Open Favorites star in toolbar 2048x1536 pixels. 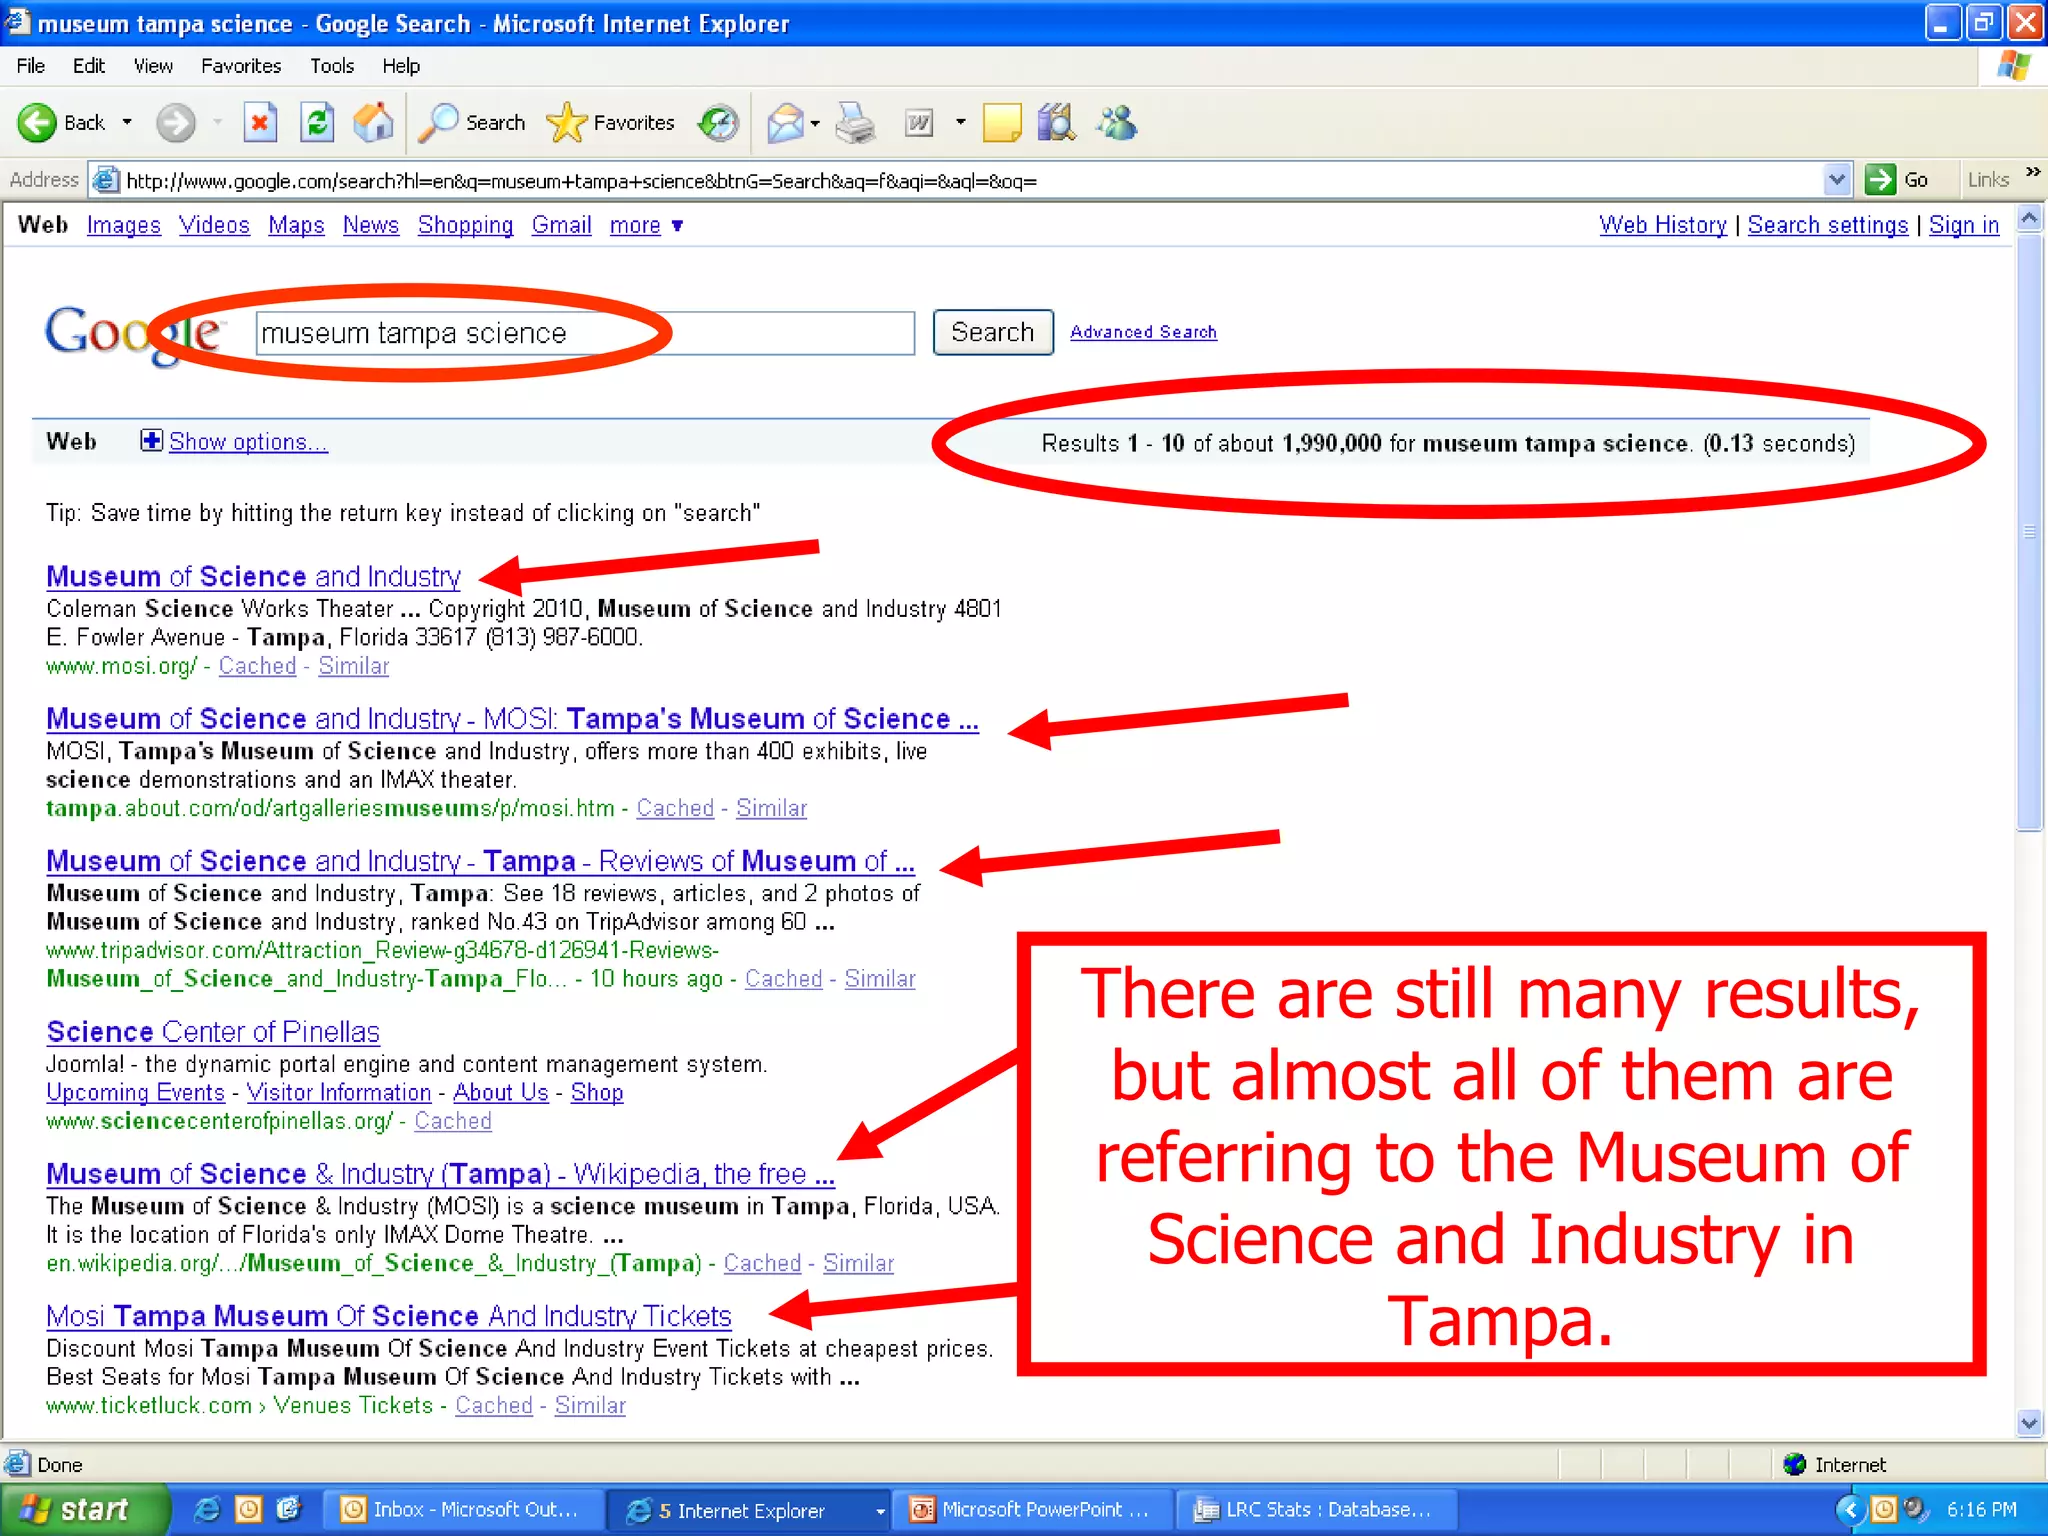tap(566, 123)
